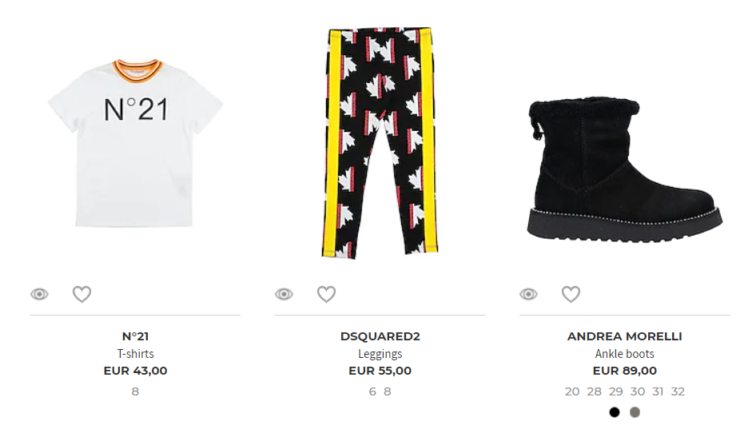Open quick view for DSQUARED2 leggings
The width and height of the screenshot is (752, 433).
pos(284,294)
